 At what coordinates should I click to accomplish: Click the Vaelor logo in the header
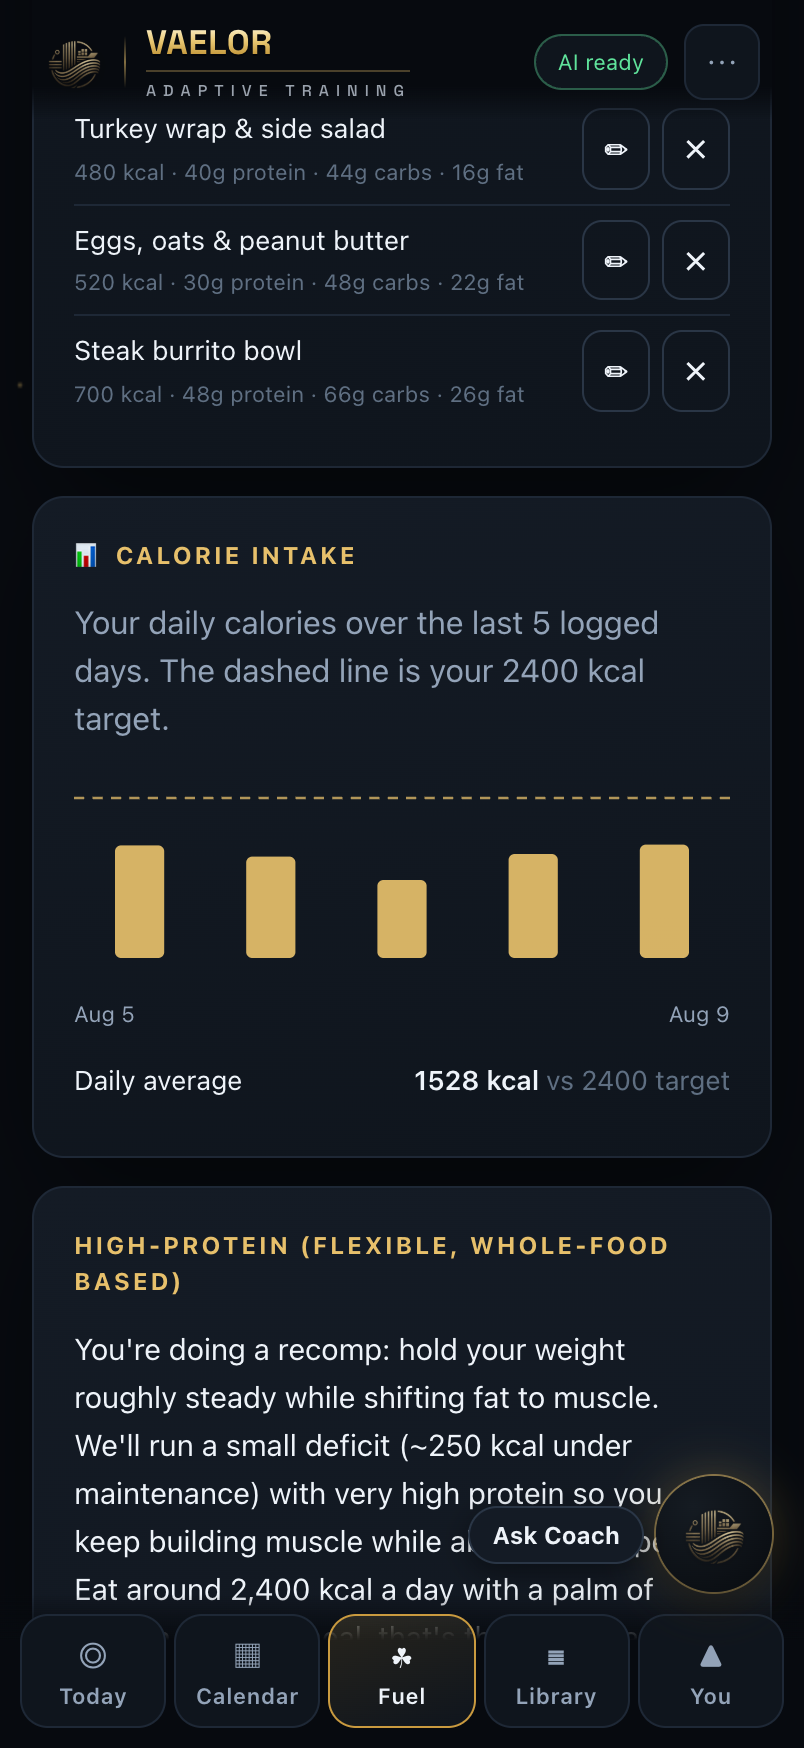pyautogui.click(x=75, y=63)
